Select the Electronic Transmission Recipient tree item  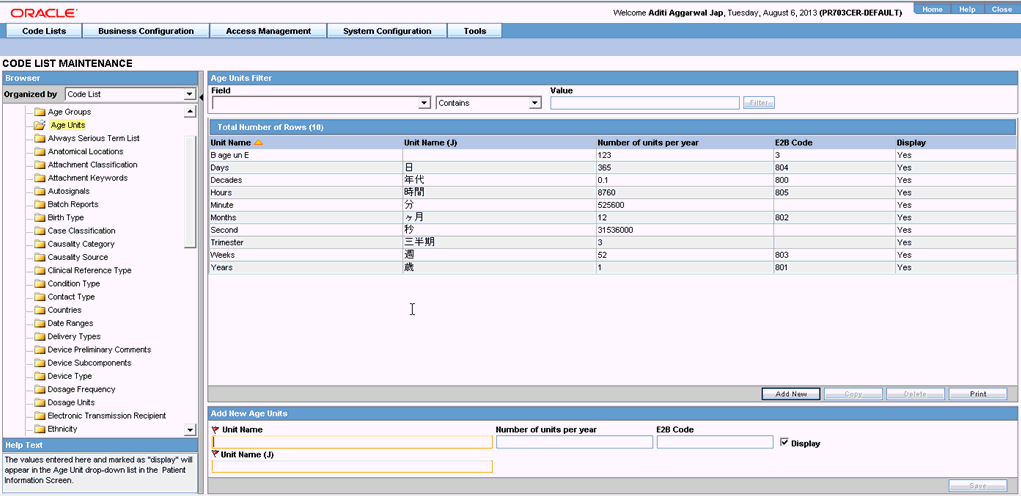pyautogui.click(x=106, y=415)
